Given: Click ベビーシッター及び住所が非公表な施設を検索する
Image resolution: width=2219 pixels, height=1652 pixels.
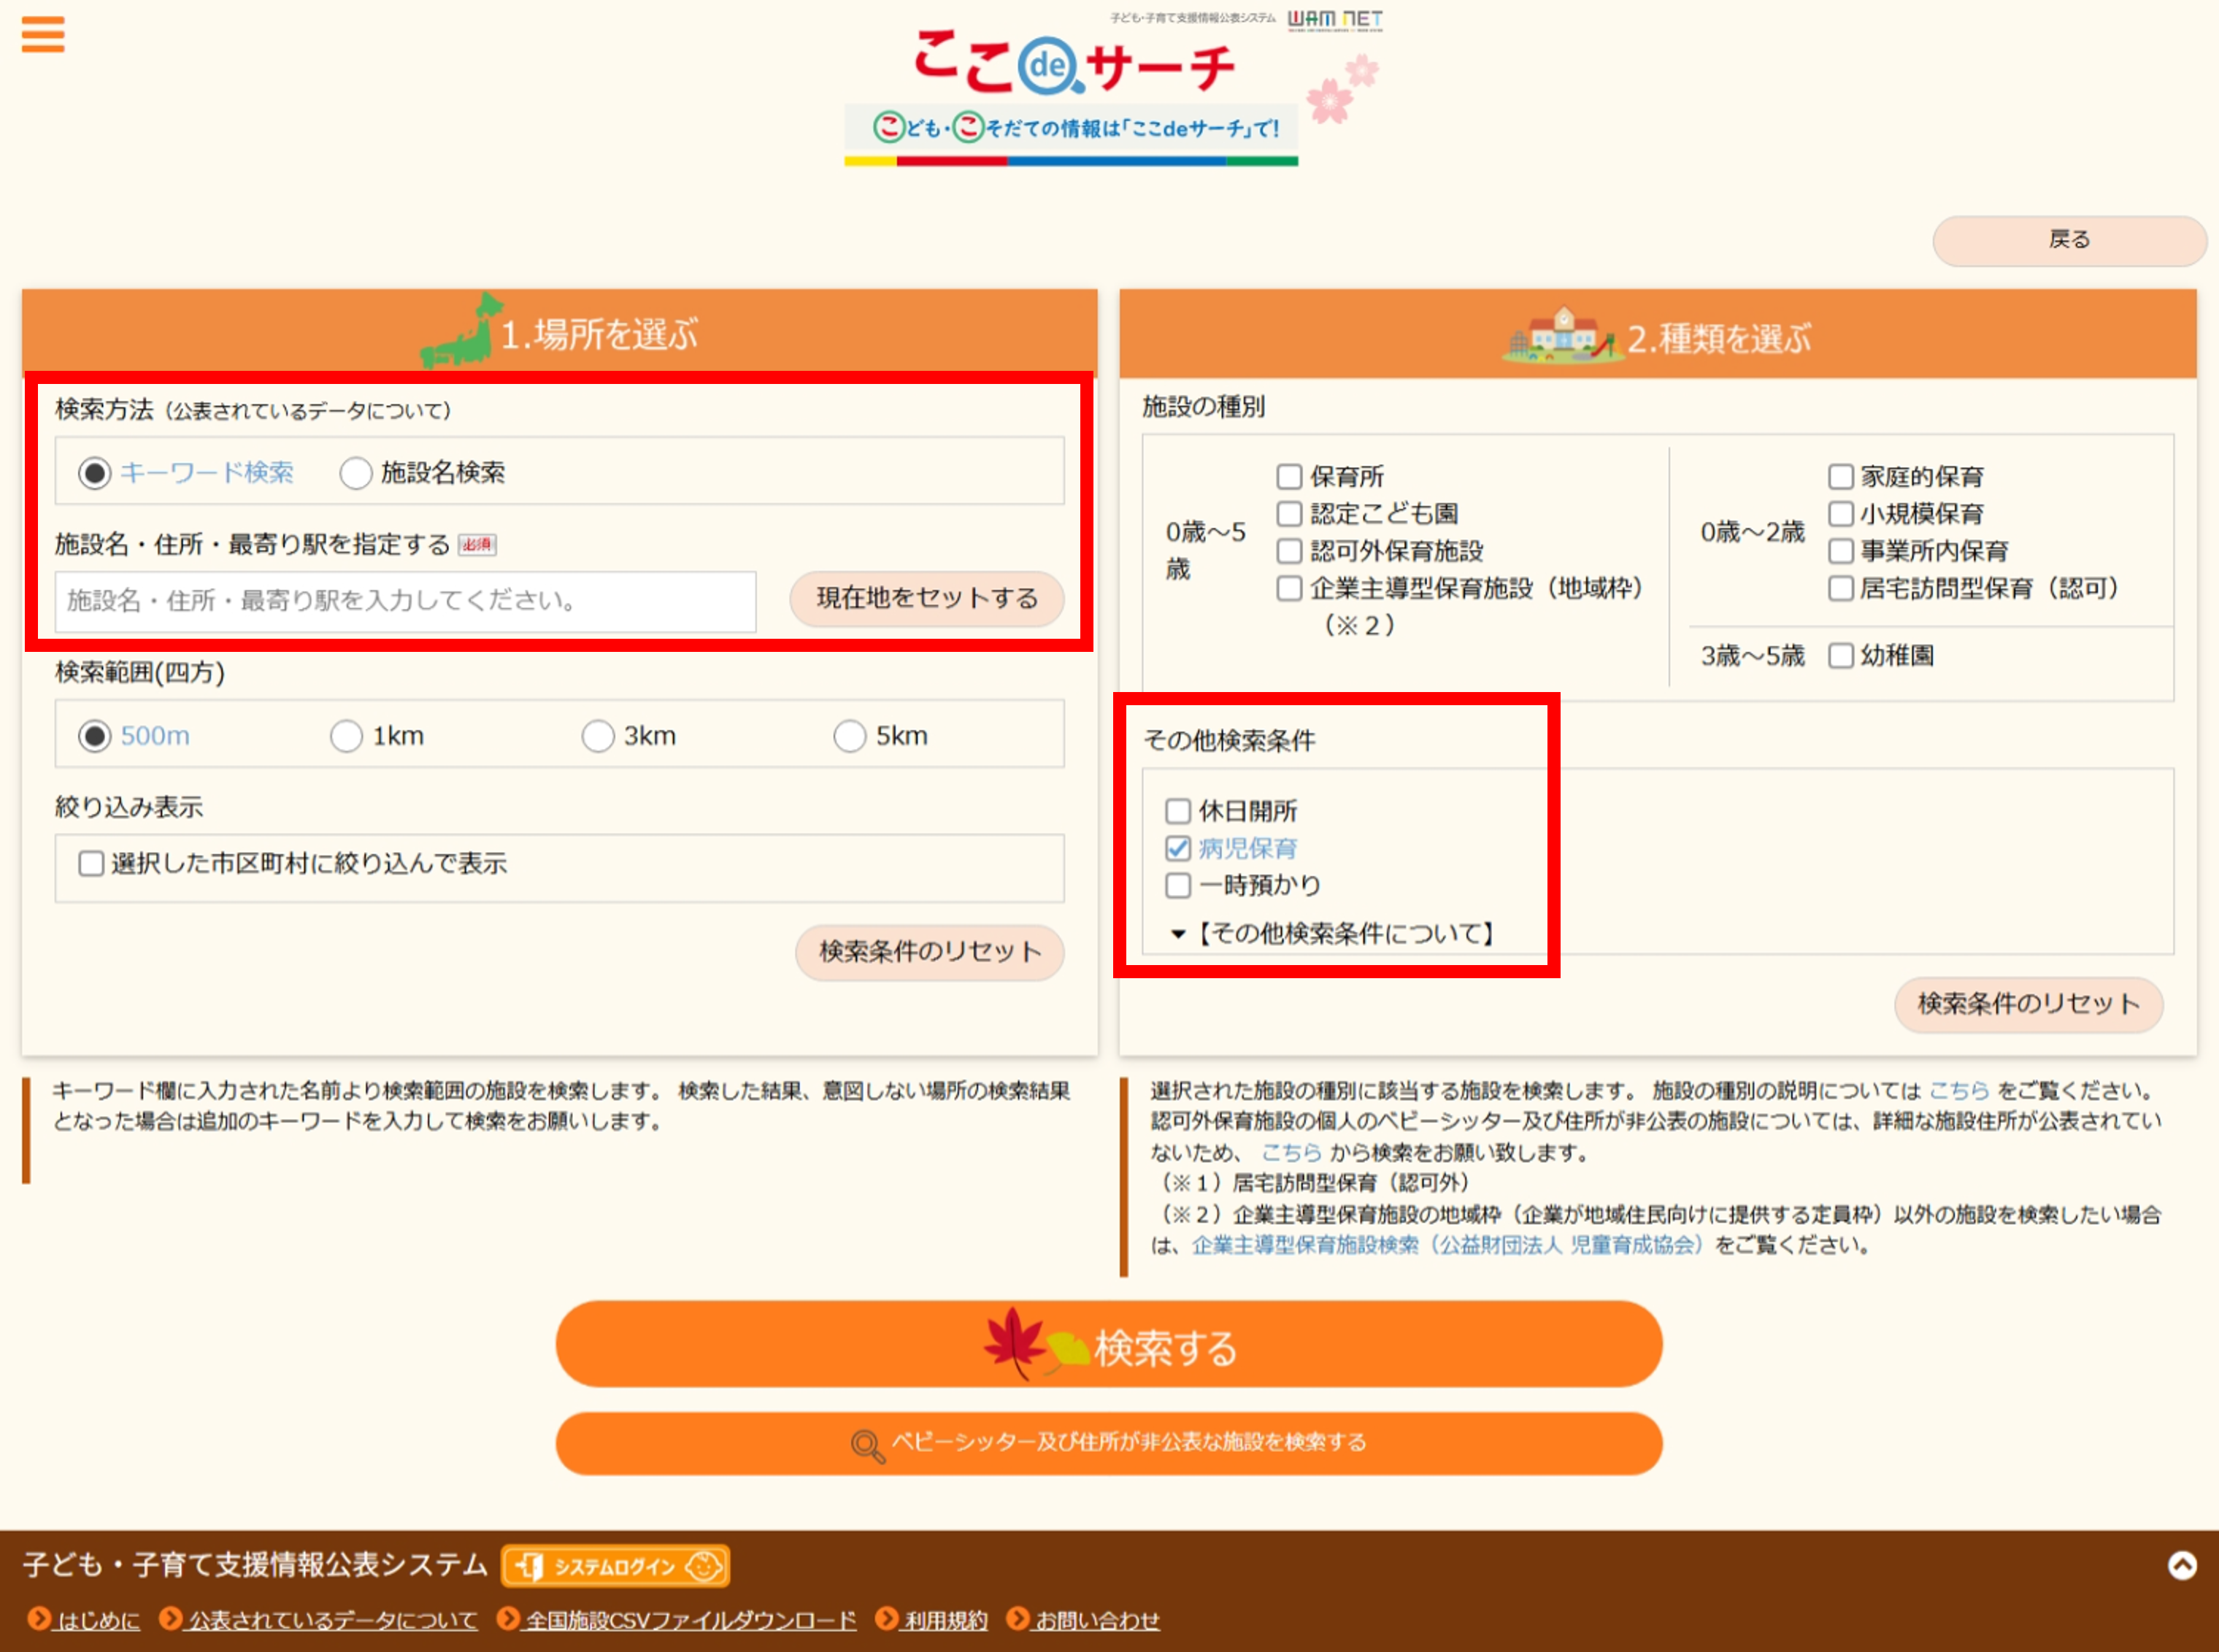Looking at the screenshot, I should [1109, 1443].
